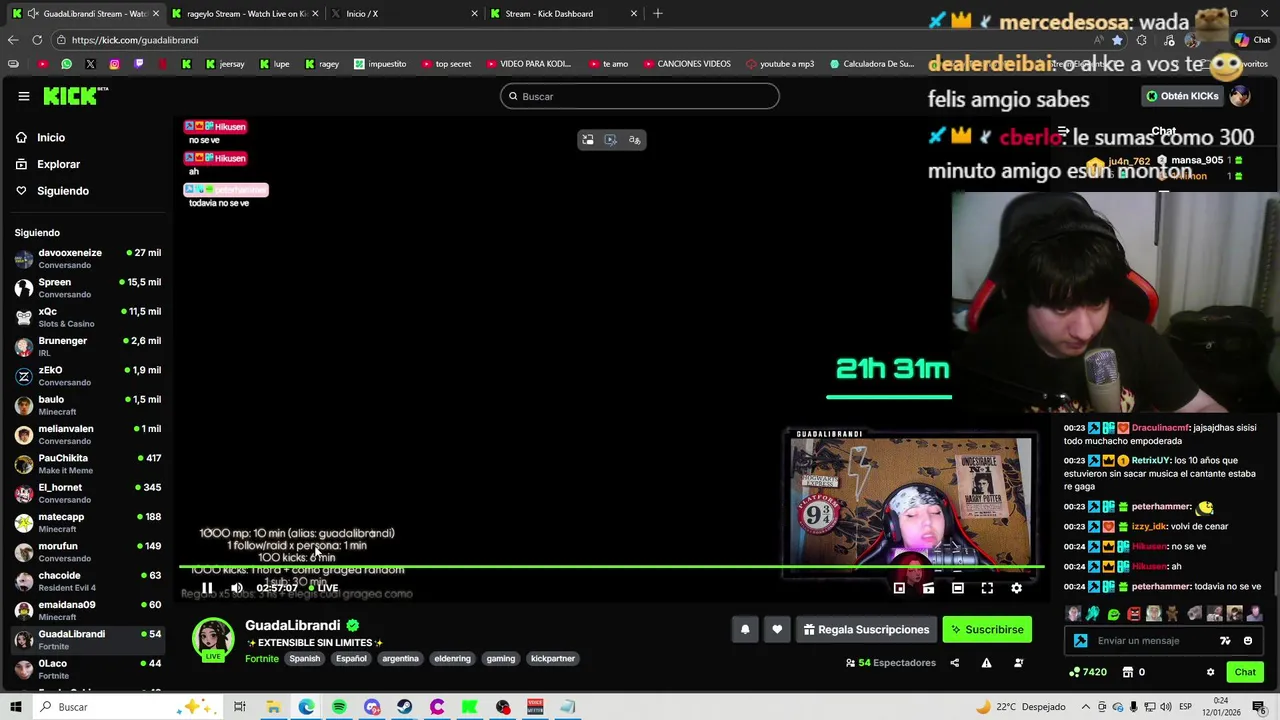
Task: Open the Kick hamburger sidebar menu
Action: point(23,96)
